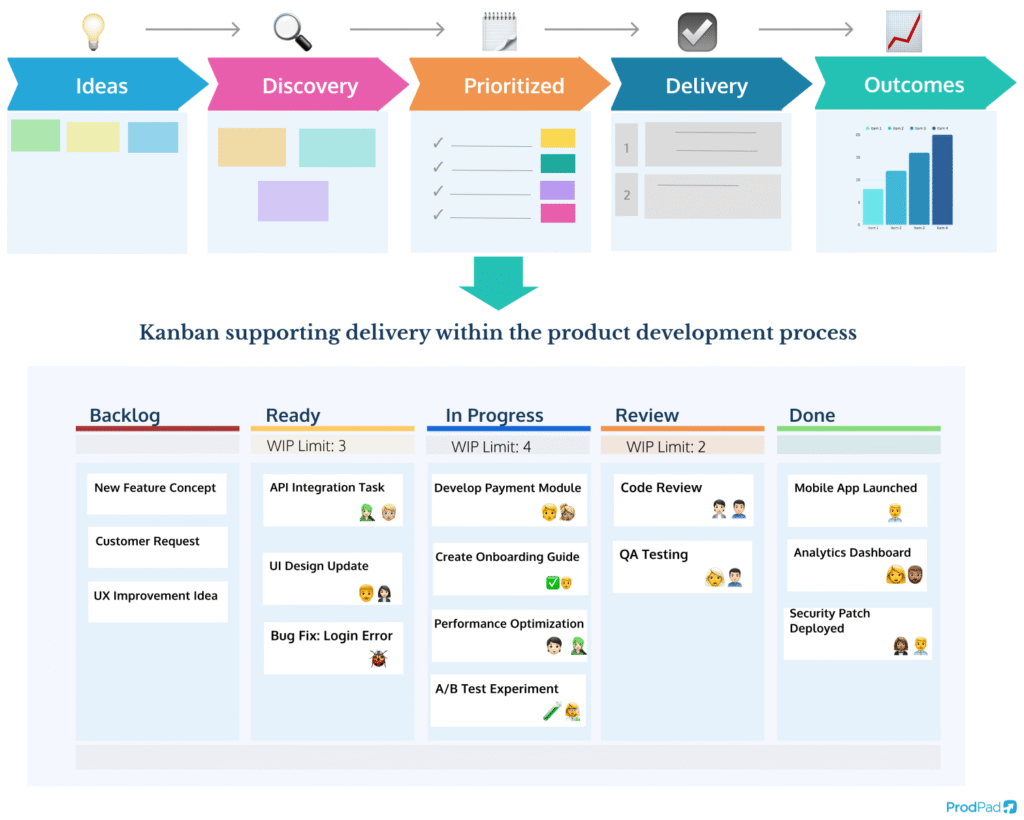Click the avatars on Security Patch Deployed card

point(911,646)
